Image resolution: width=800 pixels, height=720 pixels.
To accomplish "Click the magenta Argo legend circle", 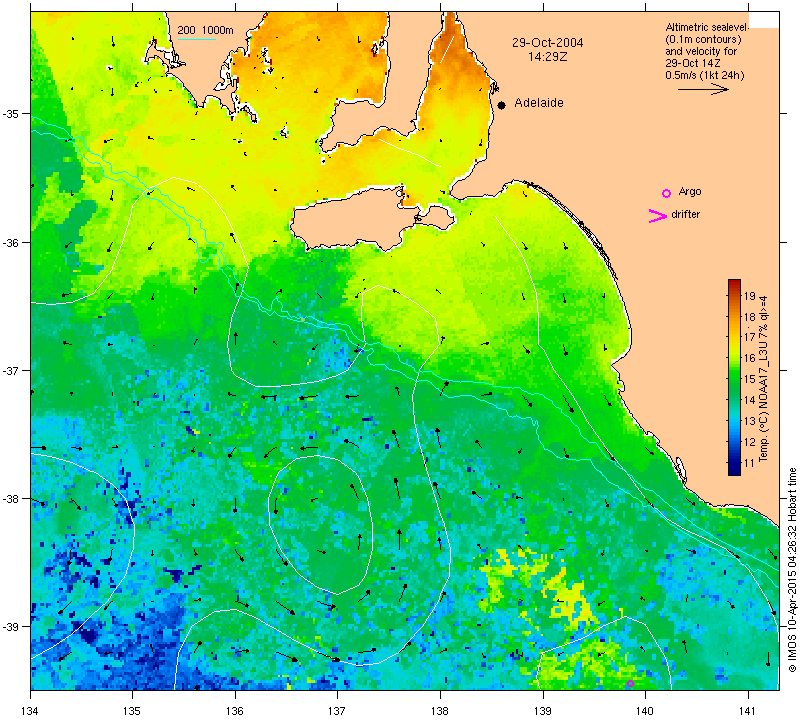I will click(666, 193).
